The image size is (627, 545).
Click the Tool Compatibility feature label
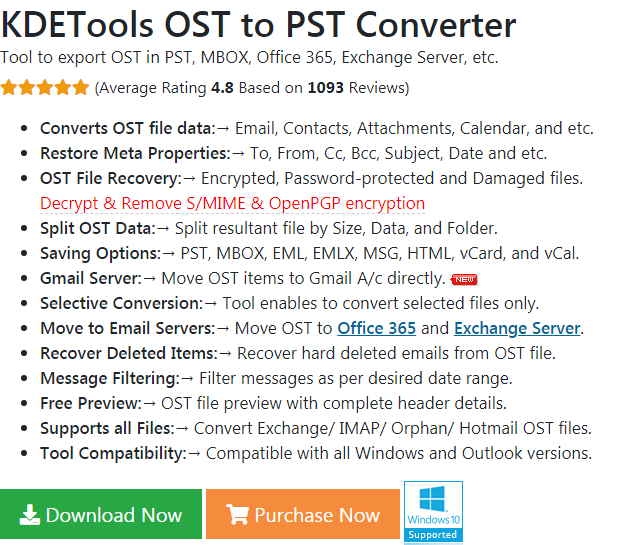click(x=113, y=453)
